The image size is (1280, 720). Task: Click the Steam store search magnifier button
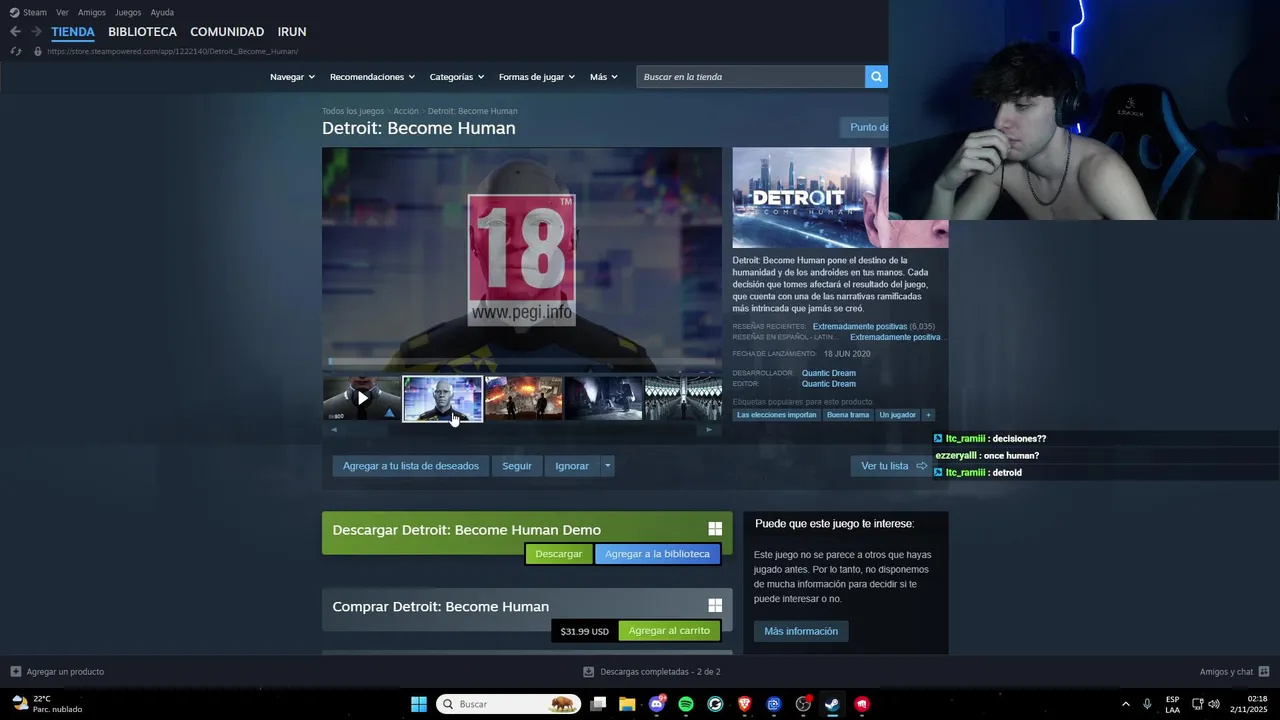(x=876, y=77)
